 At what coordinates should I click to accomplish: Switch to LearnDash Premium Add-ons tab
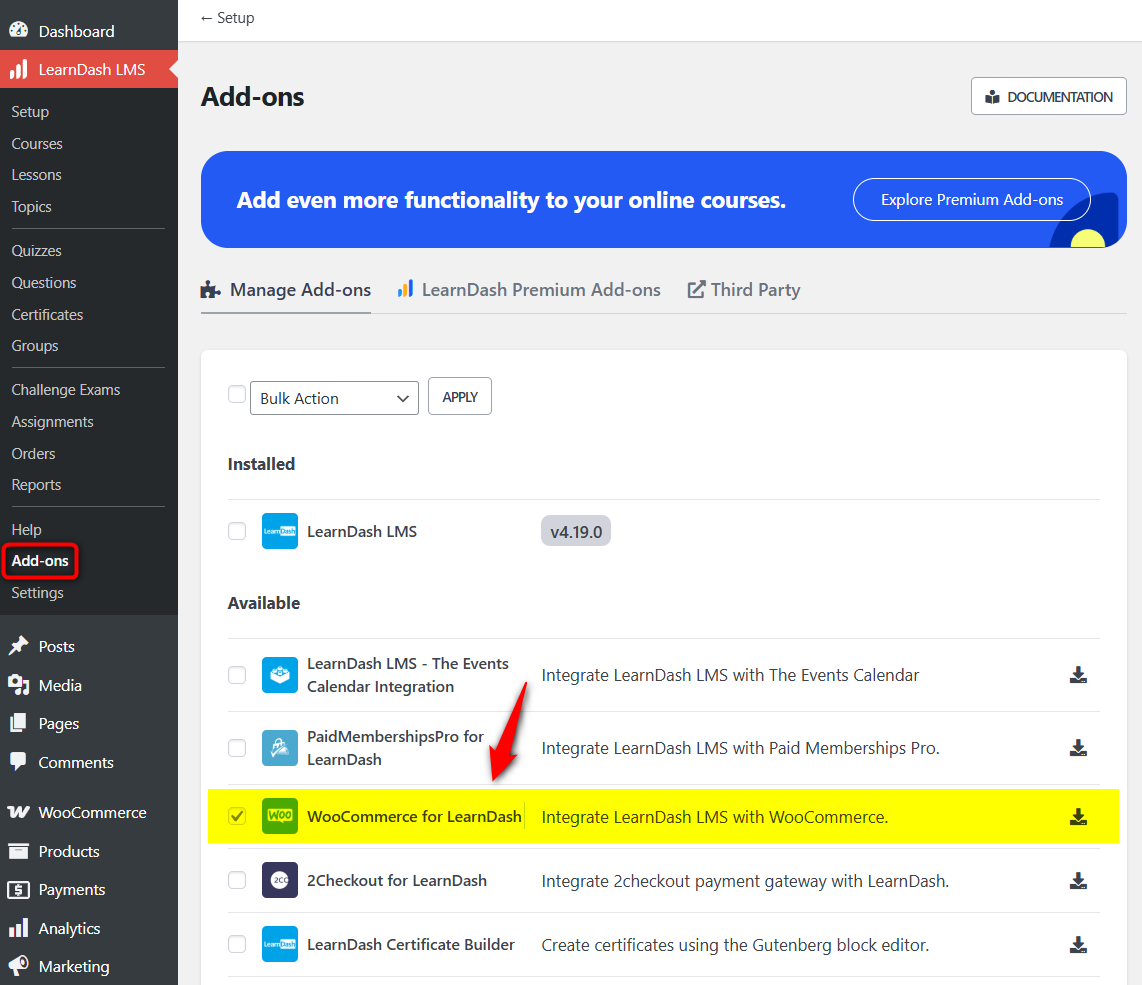(x=529, y=290)
